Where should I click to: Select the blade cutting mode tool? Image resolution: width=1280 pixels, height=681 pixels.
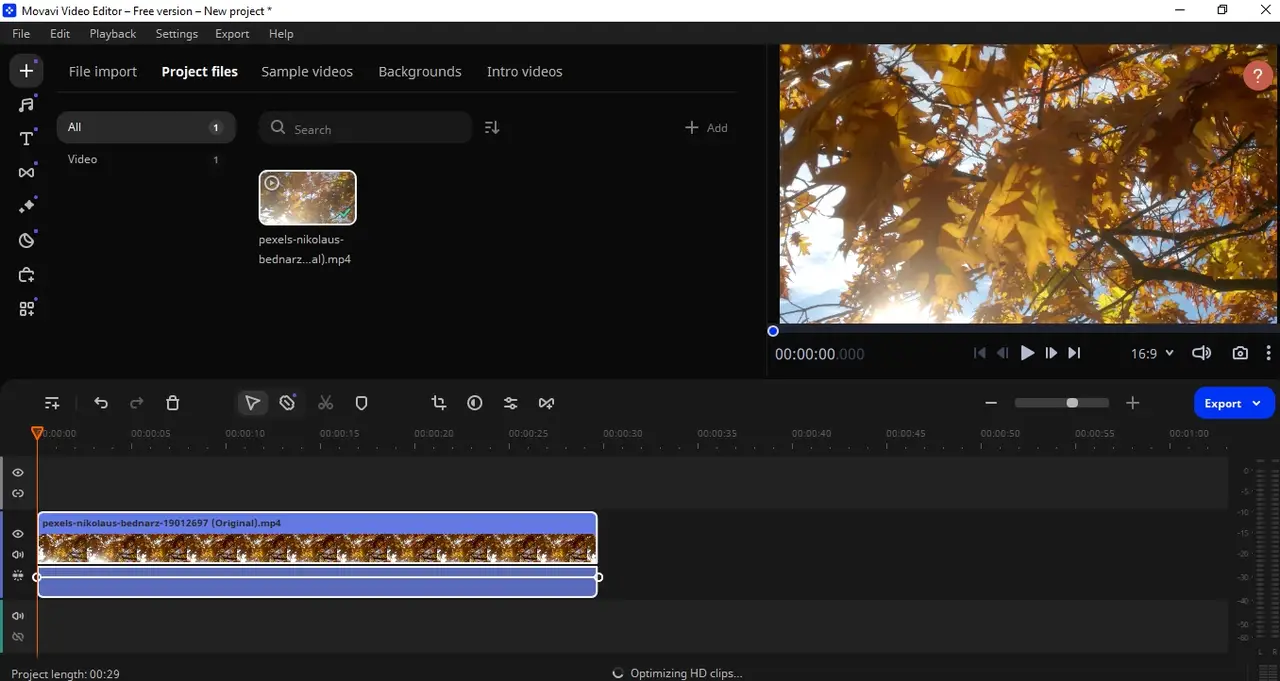click(x=288, y=403)
